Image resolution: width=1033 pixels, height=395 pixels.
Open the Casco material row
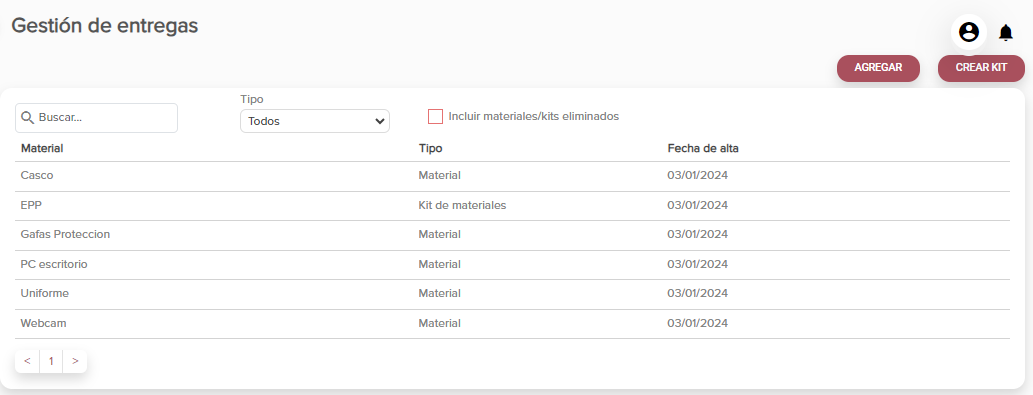pyautogui.click(x=512, y=176)
